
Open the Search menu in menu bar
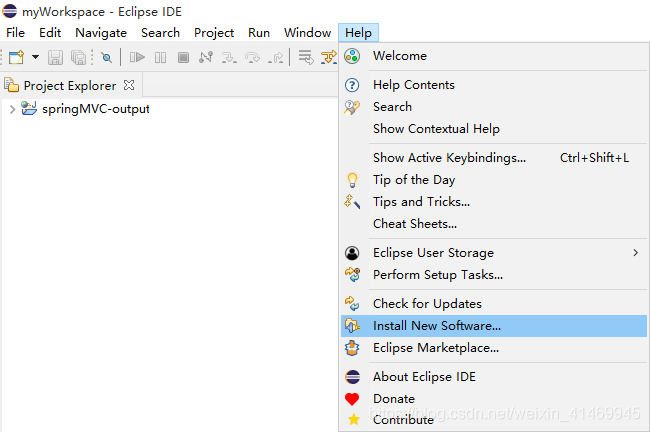point(160,33)
